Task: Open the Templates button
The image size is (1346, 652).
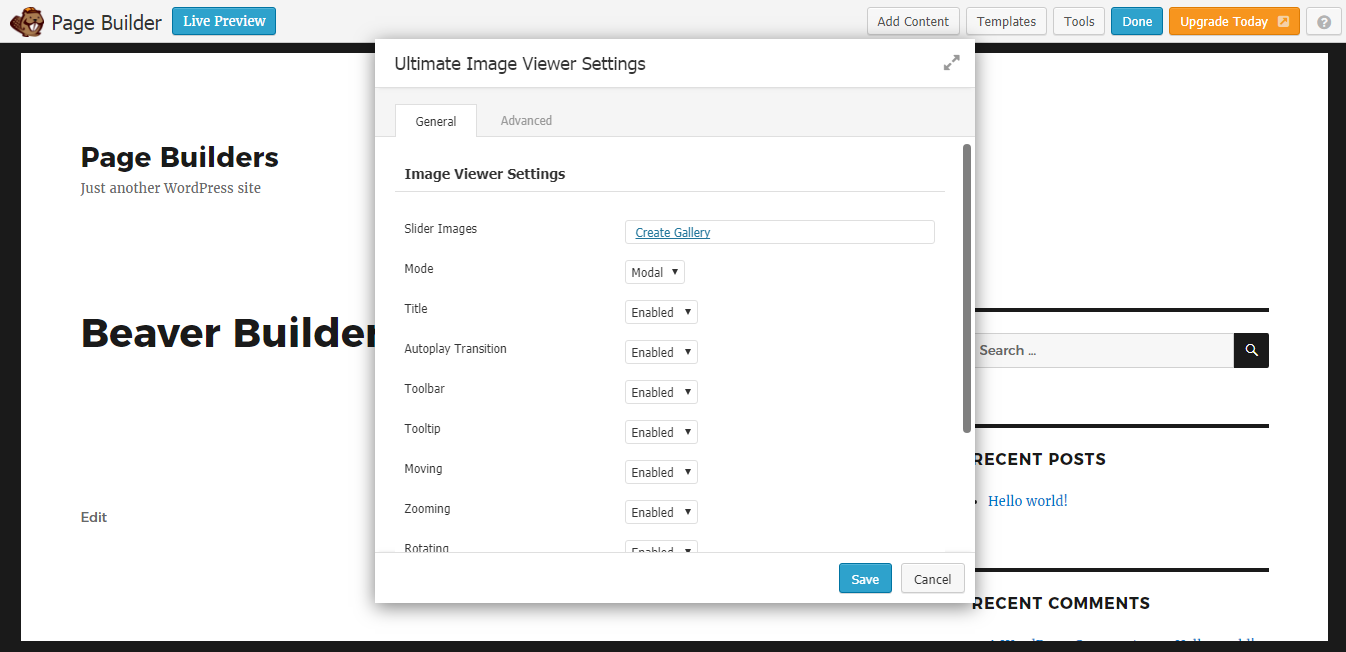Action: [x=1007, y=21]
